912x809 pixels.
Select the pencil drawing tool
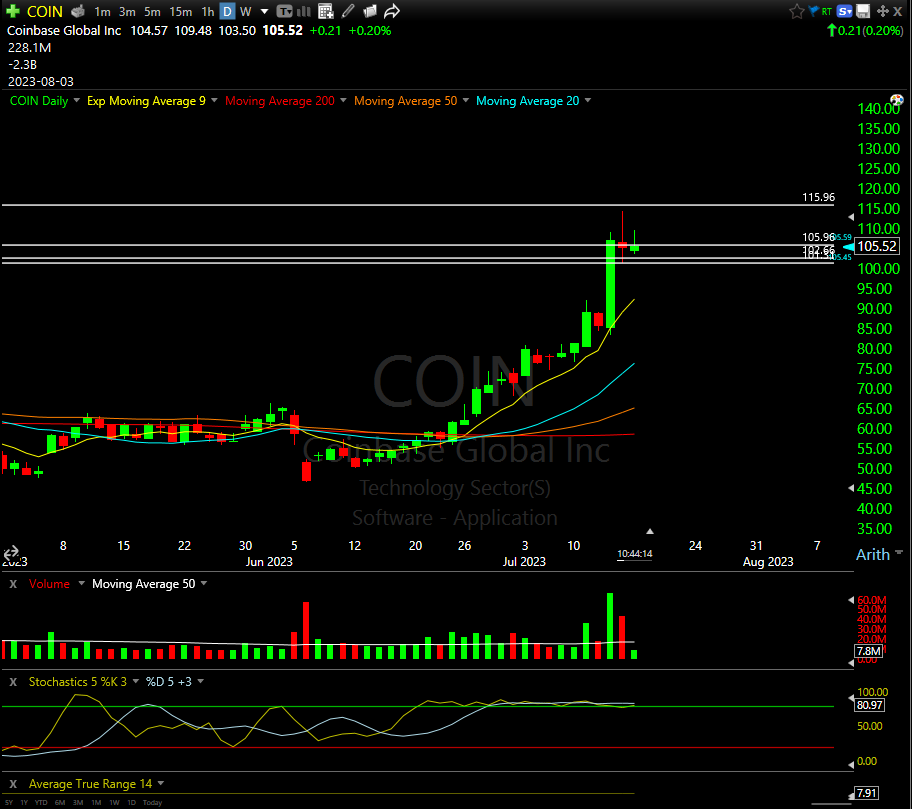pyautogui.click(x=348, y=11)
